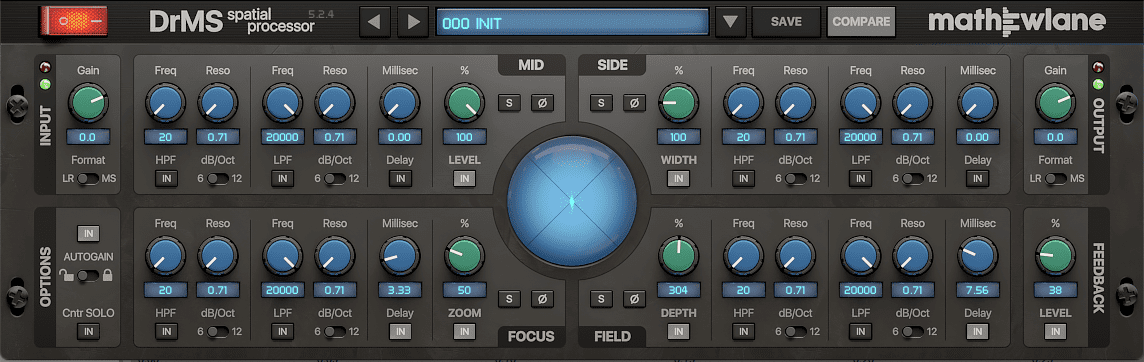Click the 000 INIT preset display
This screenshot has height=362, width=1144.
573,22
